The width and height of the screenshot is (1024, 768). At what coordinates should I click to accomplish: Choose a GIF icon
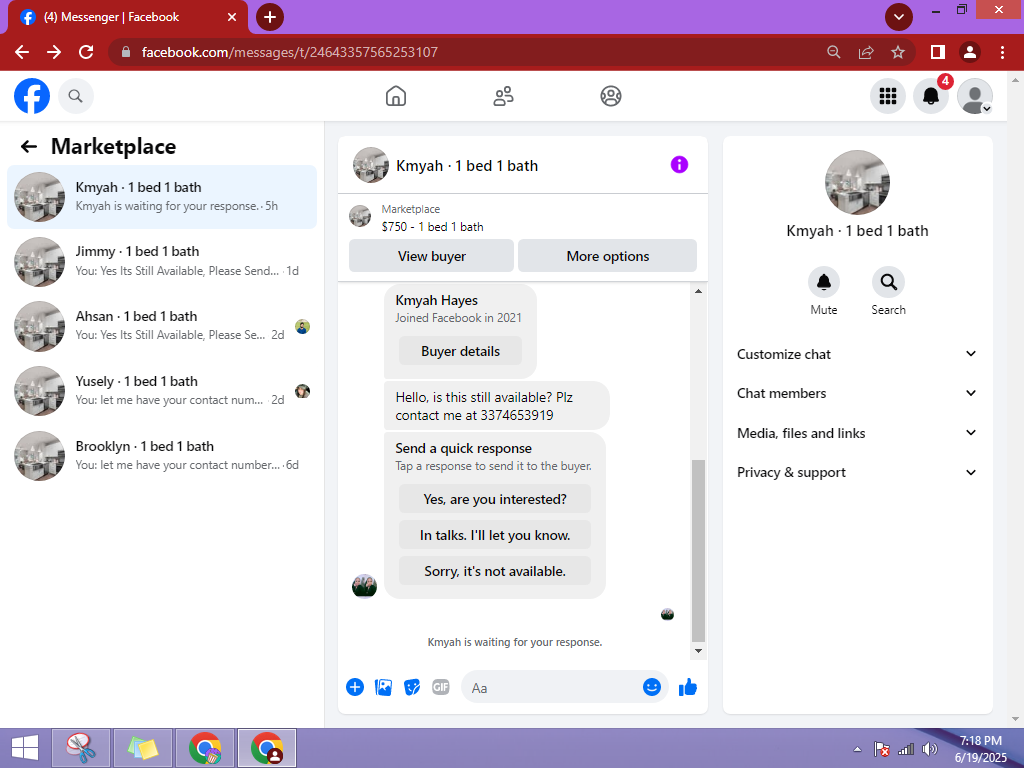(x=441, y=687)
